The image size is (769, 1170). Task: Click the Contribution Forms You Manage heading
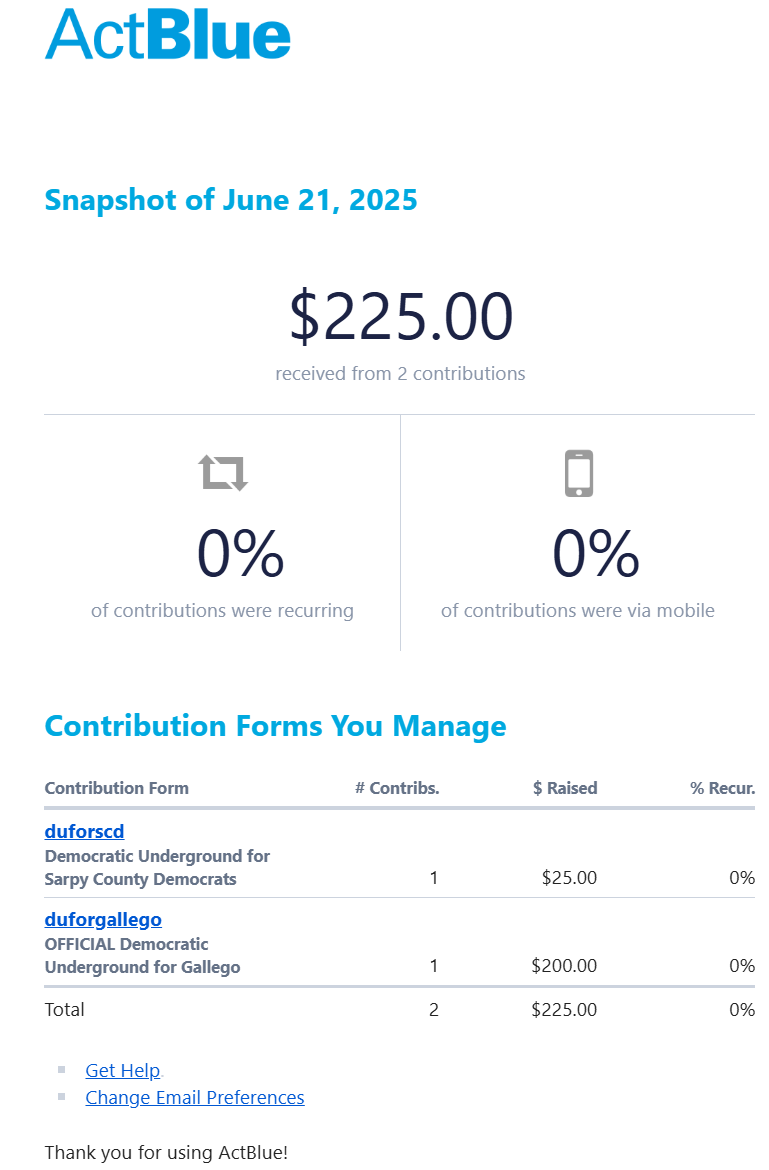pyautogui.click(x=275, y=726)
